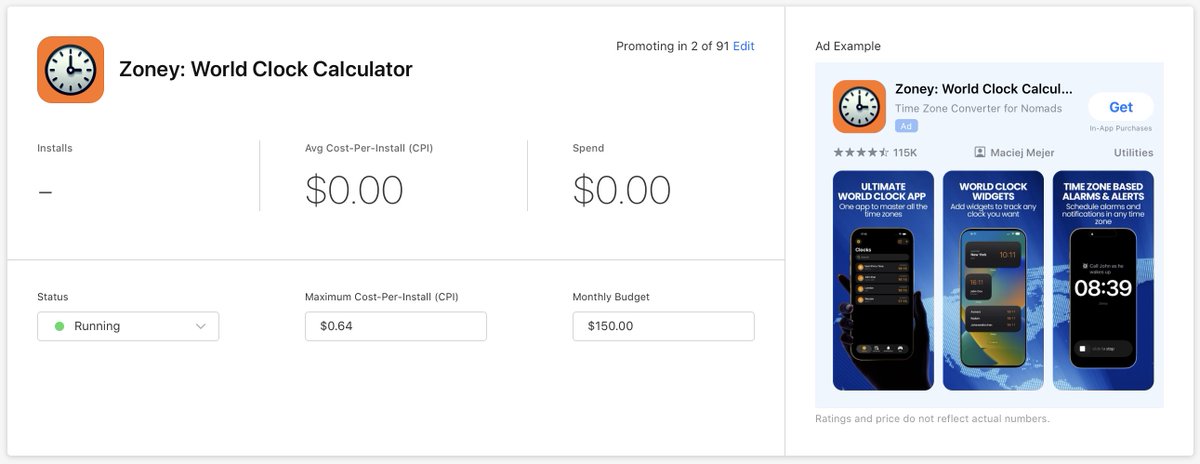1200x464 pixels.
Task: Click the Get button in the ad
Action: 1121,107
